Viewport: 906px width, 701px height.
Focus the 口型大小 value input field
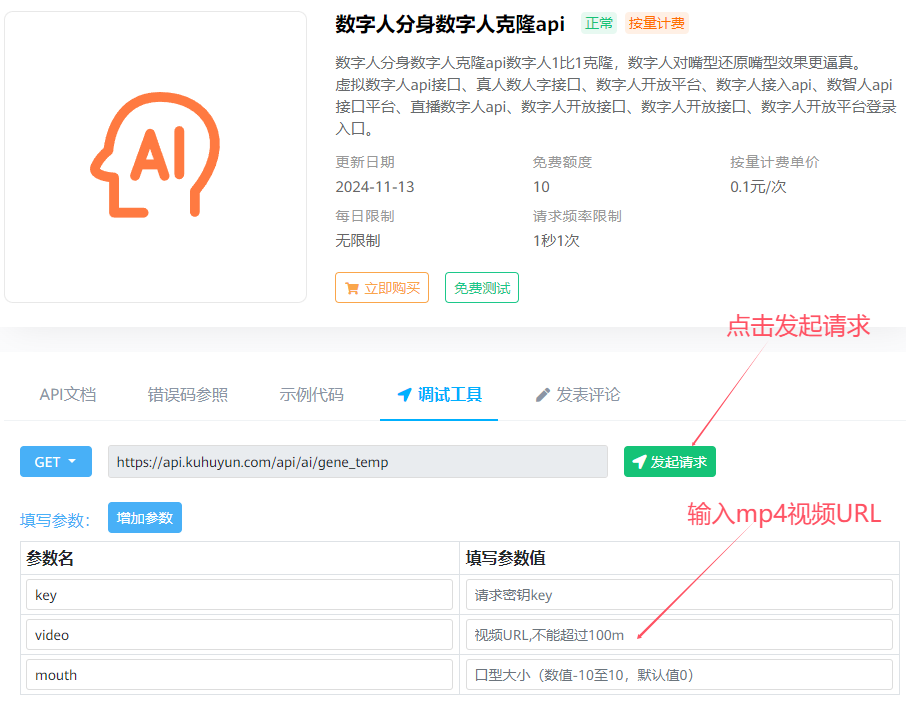click(x=679, y=675)
